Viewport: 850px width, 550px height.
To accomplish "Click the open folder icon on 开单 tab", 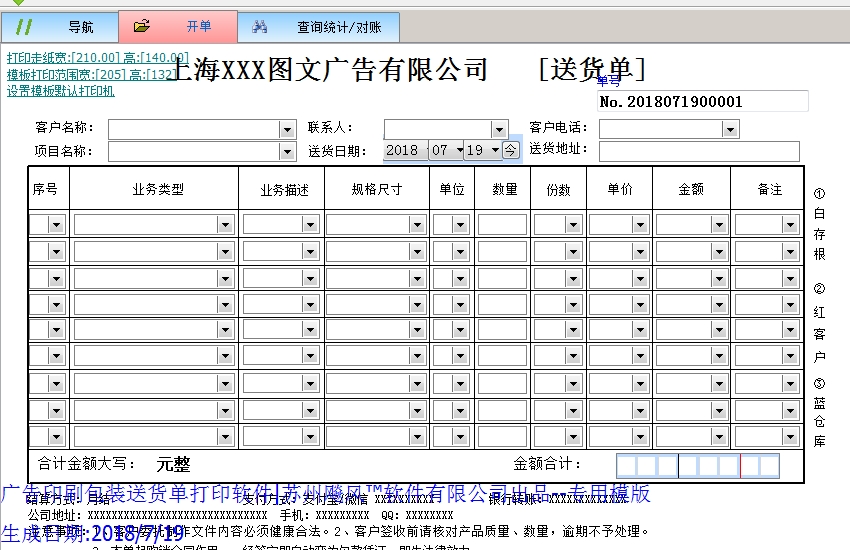I will 142,27.
